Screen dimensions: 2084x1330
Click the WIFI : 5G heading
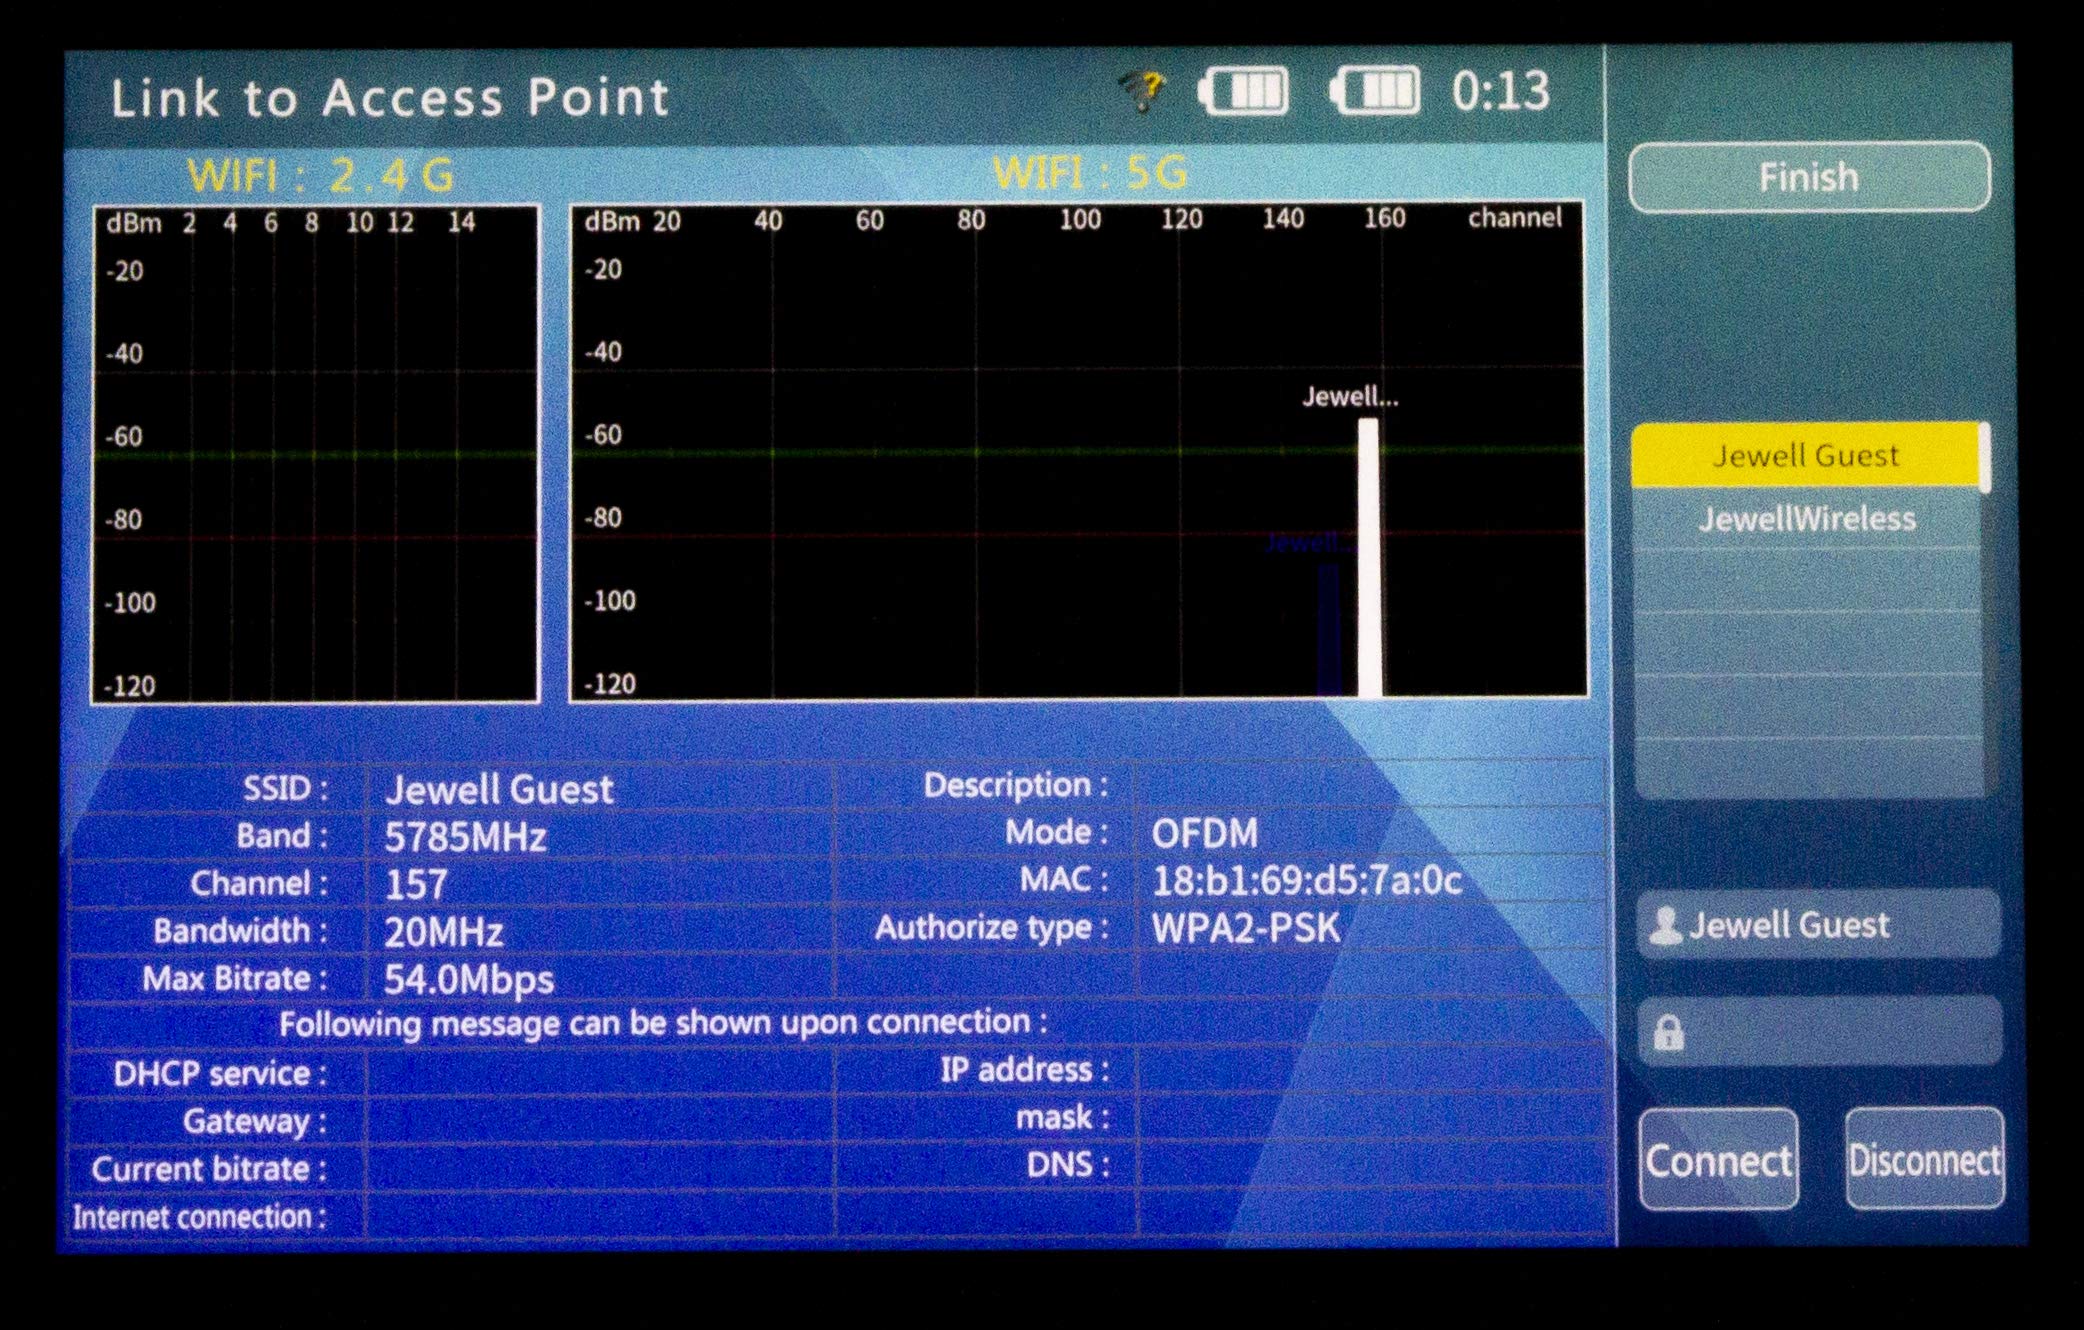(x=1090, y=173)
